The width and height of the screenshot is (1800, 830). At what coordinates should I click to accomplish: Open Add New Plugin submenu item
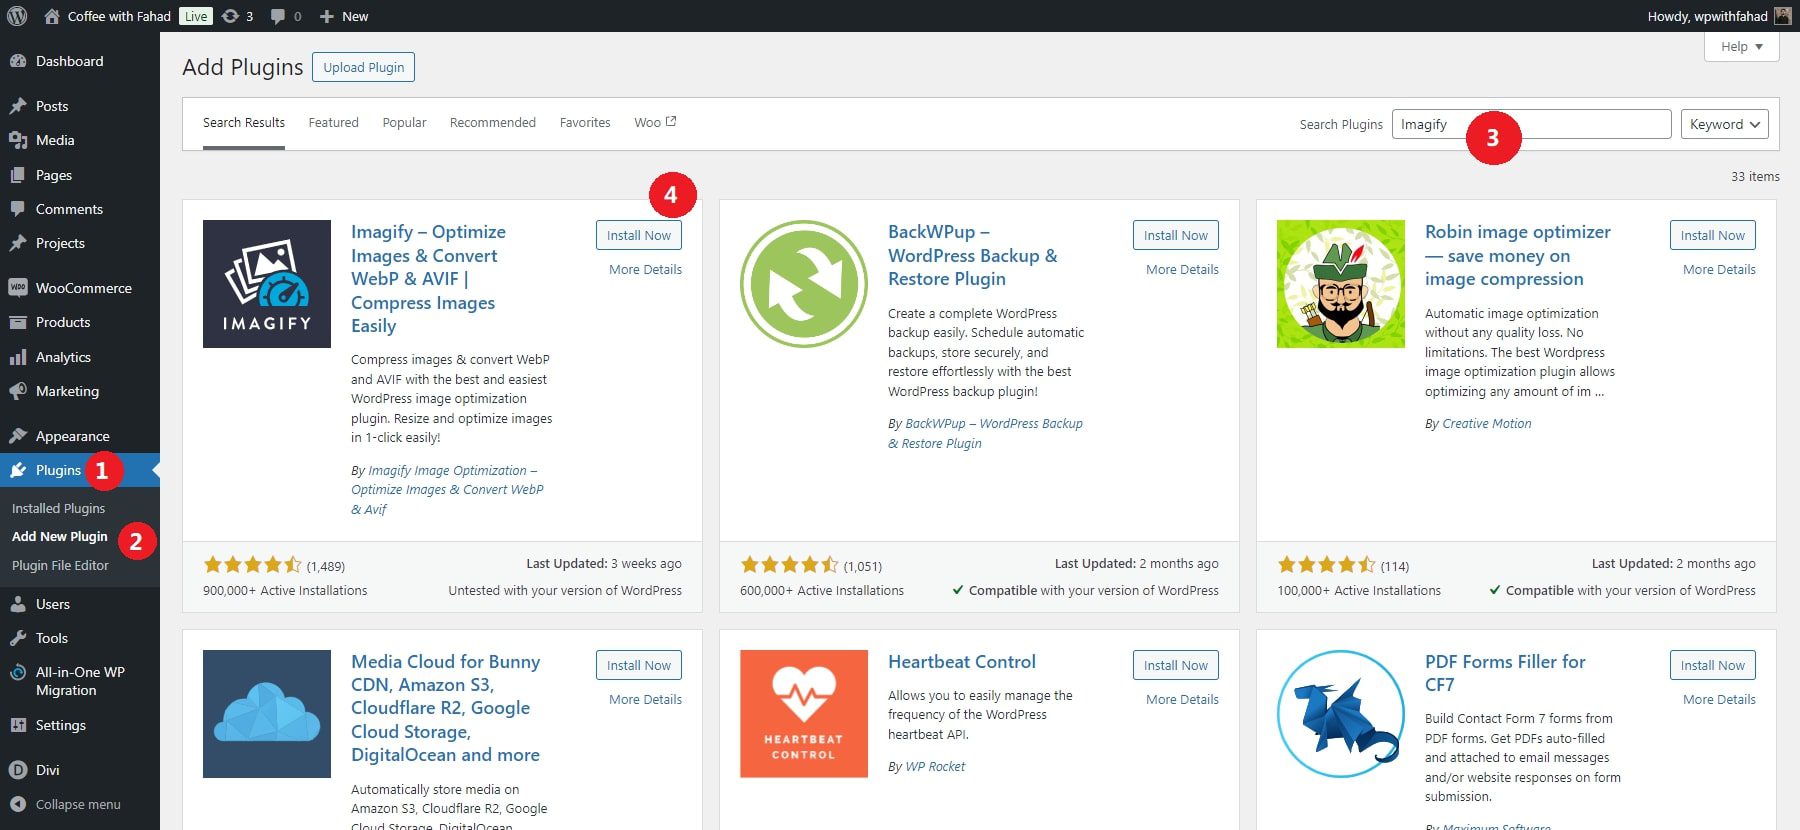[60, 537]
